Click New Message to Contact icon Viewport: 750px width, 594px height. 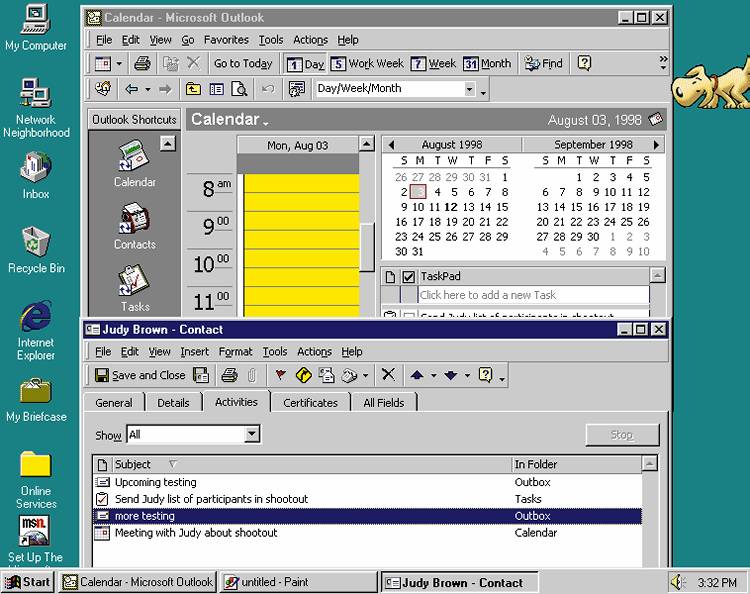coord(327,375)
